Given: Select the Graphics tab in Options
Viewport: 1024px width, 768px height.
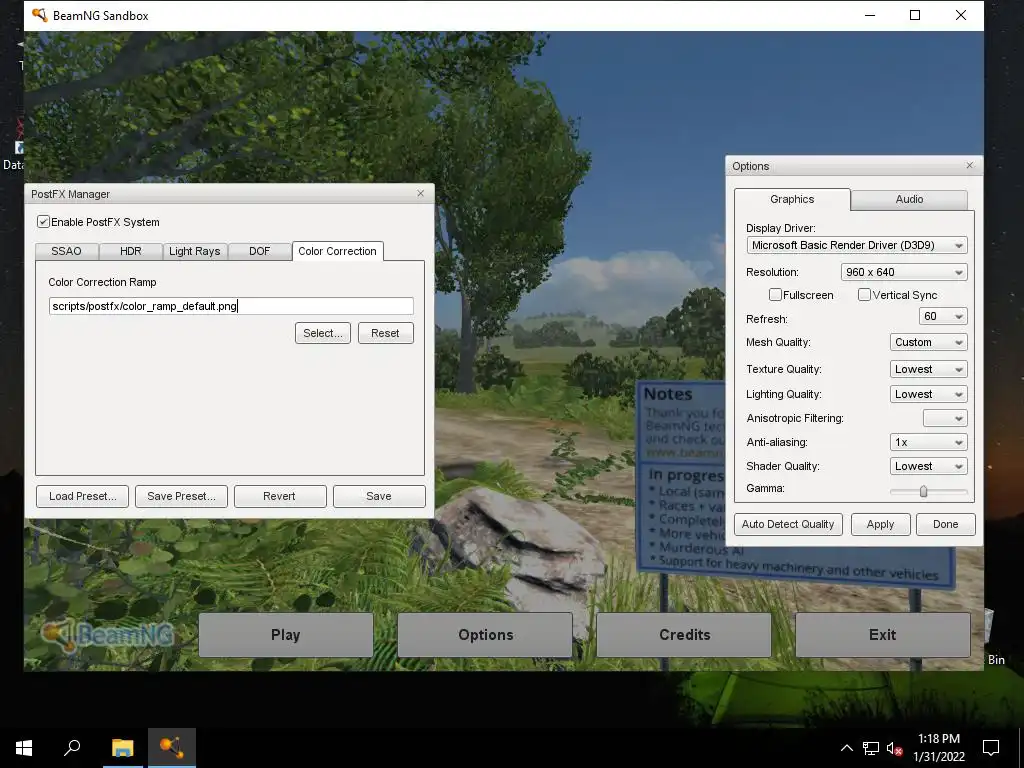Looking at the screenshot, I should coord(792,199).
